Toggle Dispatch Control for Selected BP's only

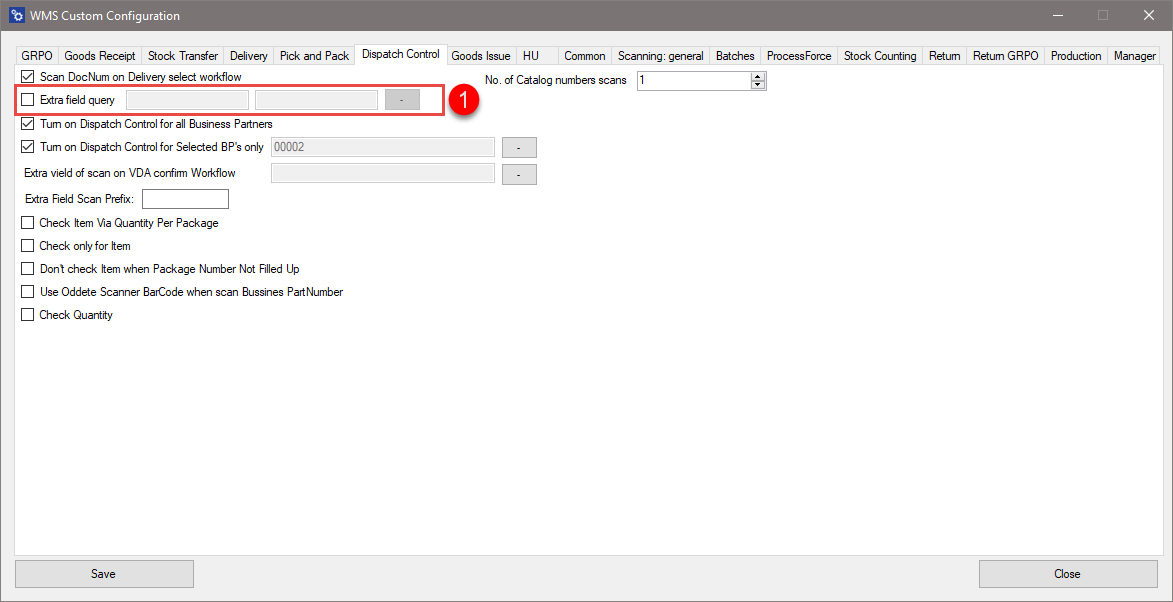27,147
